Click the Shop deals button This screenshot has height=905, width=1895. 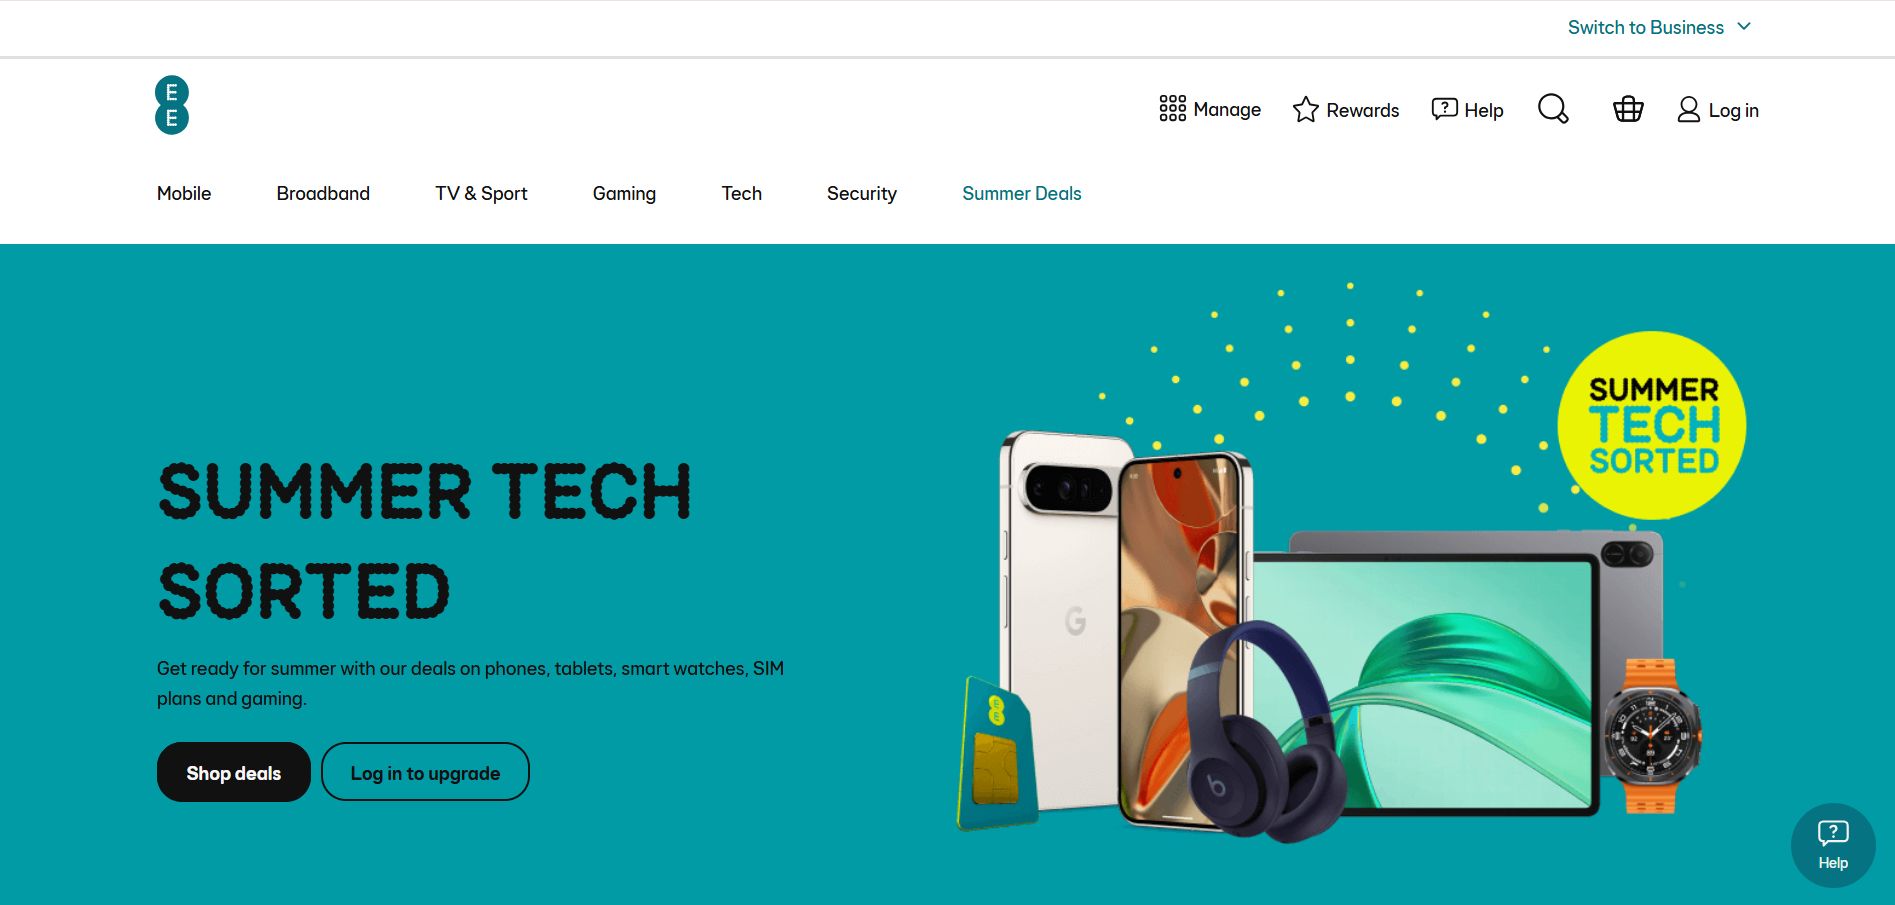point(233,772)
